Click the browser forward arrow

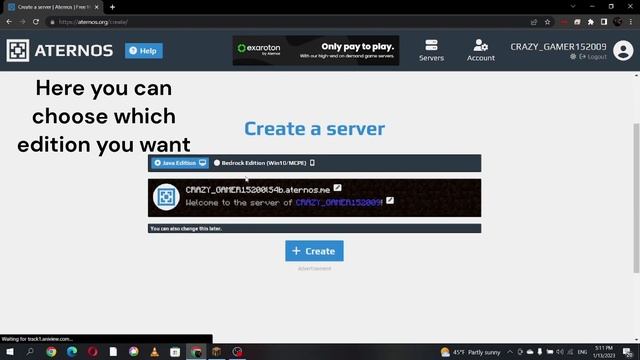pos(22,22)
